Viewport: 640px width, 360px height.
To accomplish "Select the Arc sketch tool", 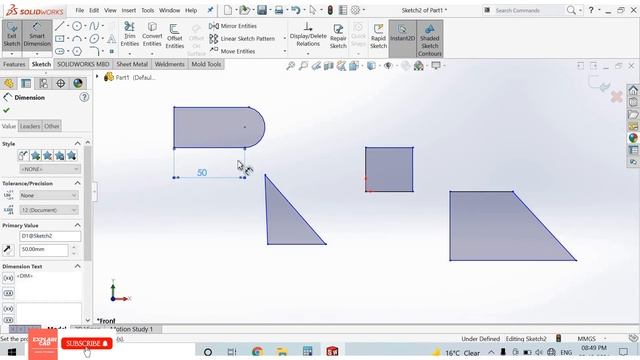I will click(77, 39).
